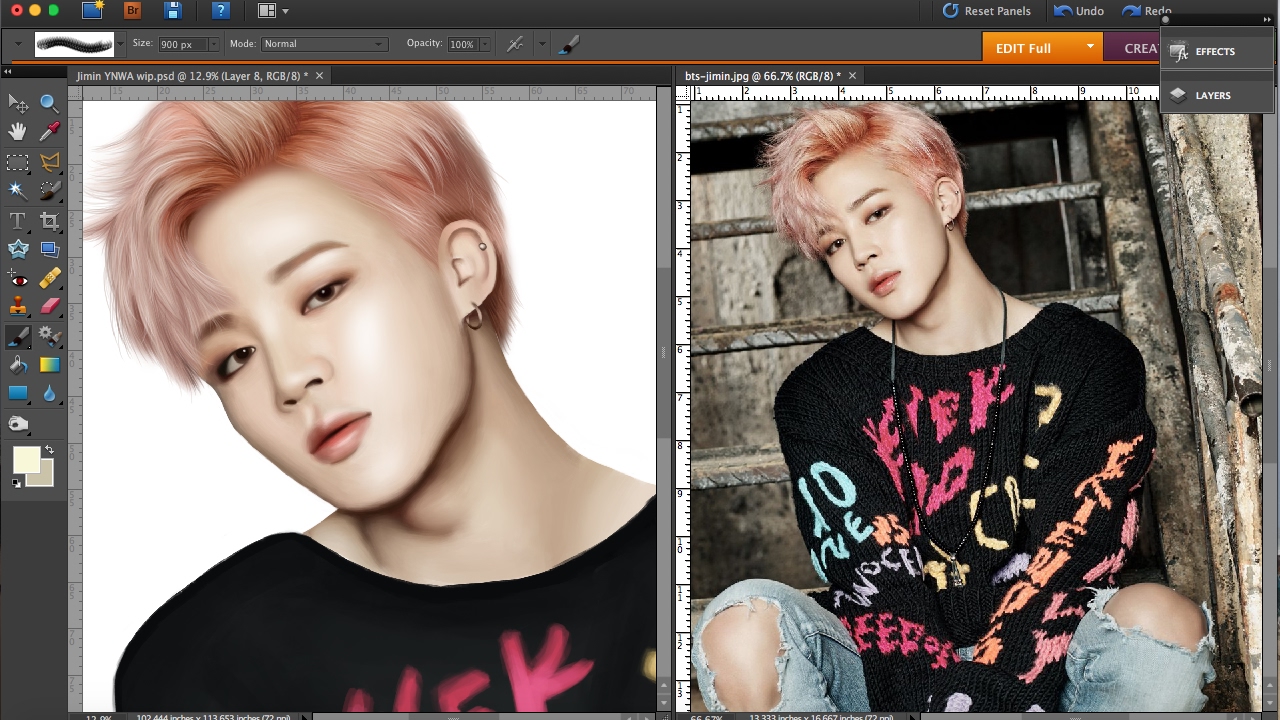Select the blue Rectangle shape tool

(x=18, y=393)
